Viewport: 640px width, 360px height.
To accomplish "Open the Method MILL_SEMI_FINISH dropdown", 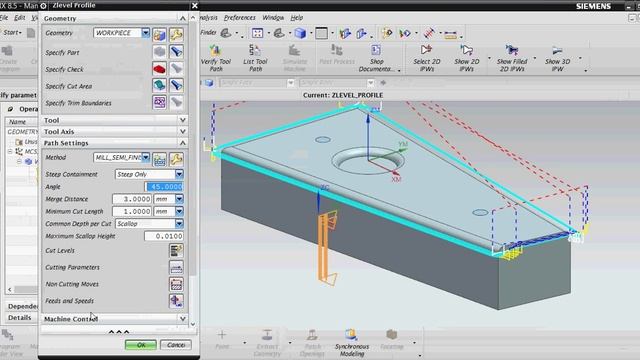I will coord(146,158).
